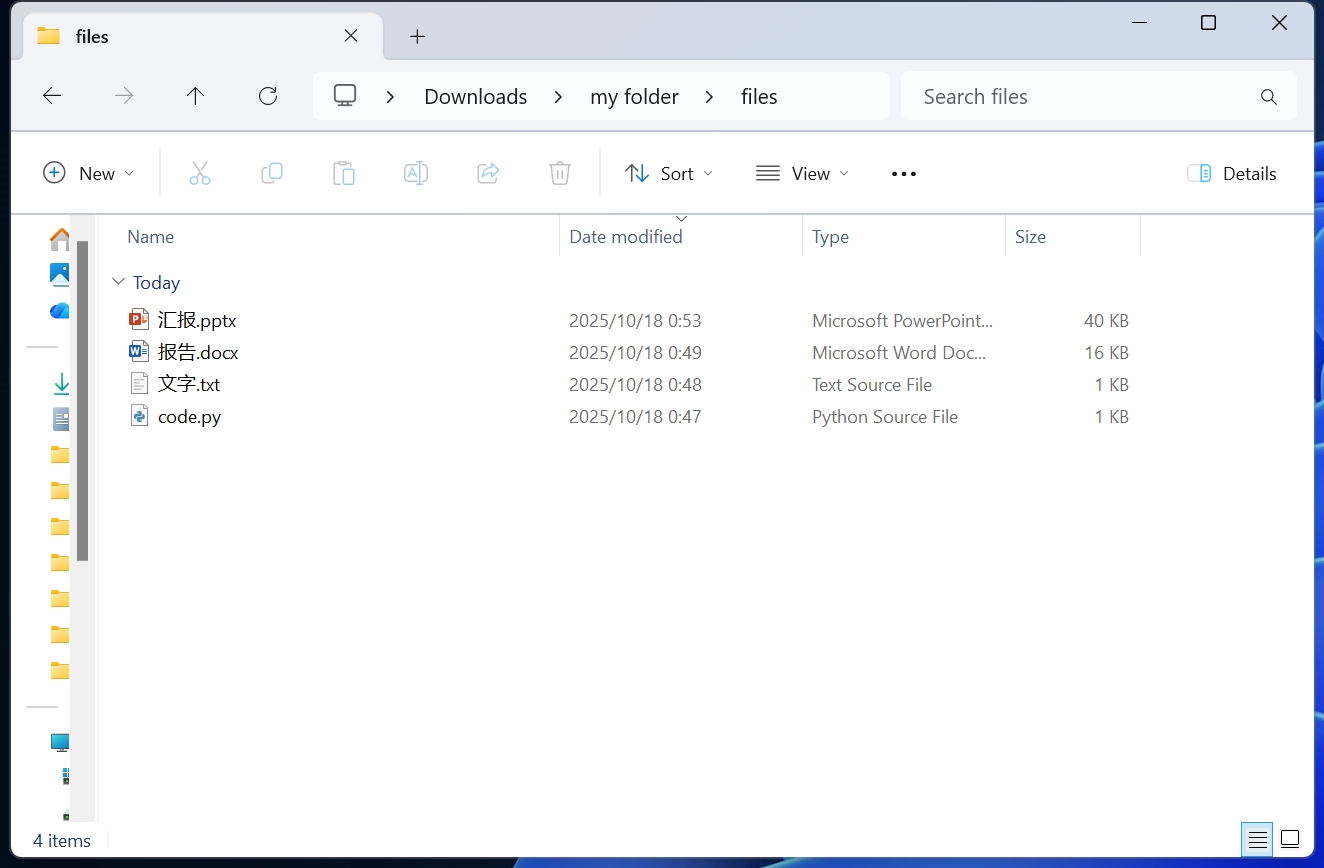Collapse the Today file group
This screenshot has width=1324, height=868.
(x=119, y=283)
